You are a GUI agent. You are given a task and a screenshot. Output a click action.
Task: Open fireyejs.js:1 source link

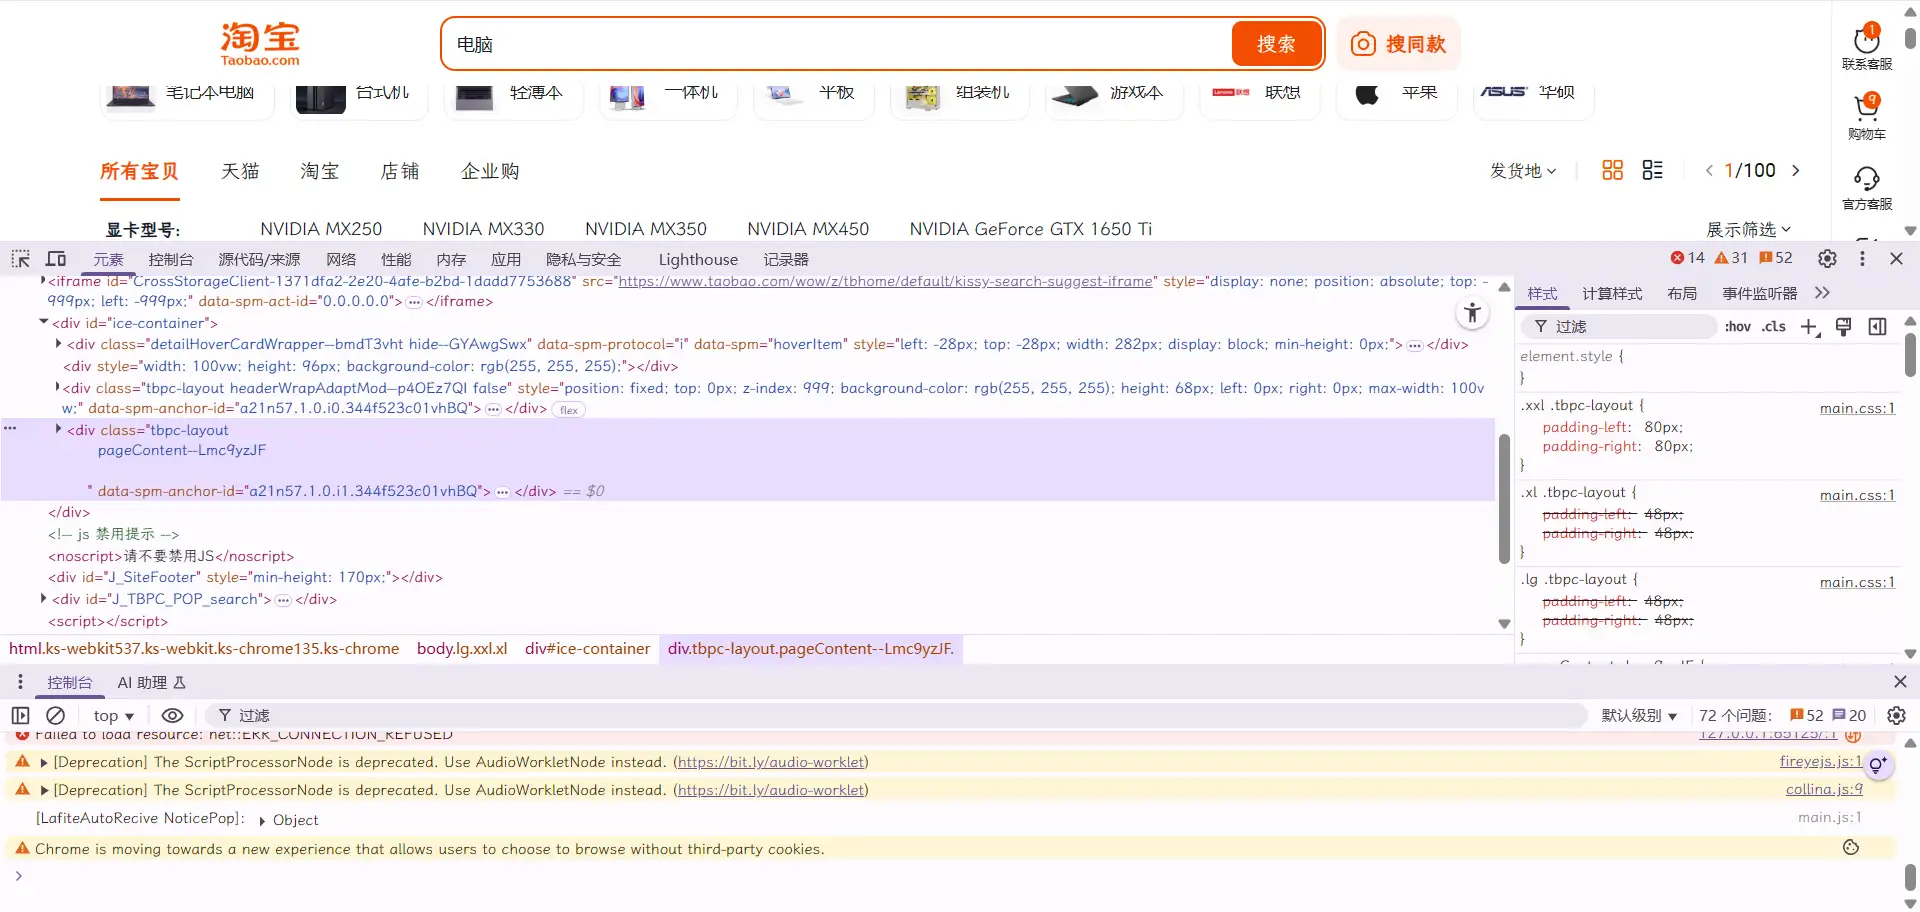click(1820, 761)
